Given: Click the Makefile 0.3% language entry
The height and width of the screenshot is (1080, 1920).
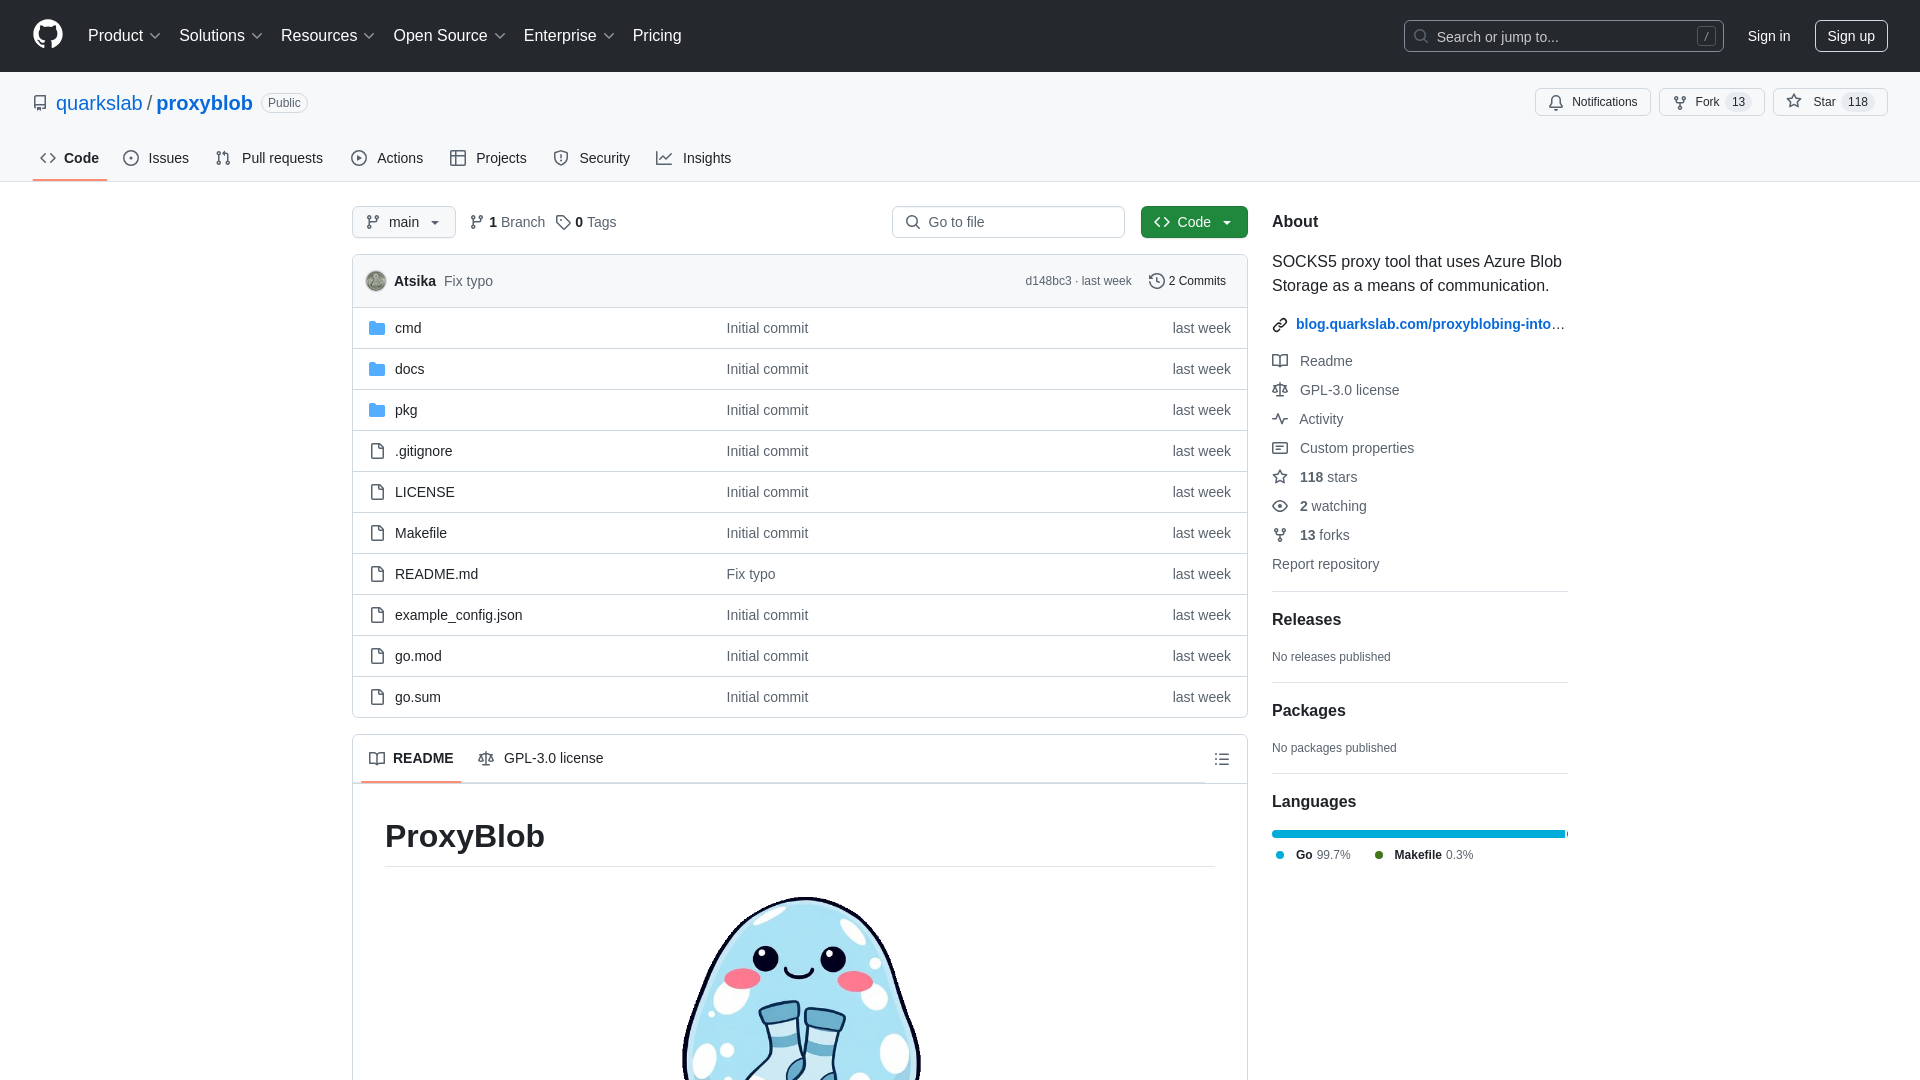Looking at the screenshot, I should pos(1423,855).
